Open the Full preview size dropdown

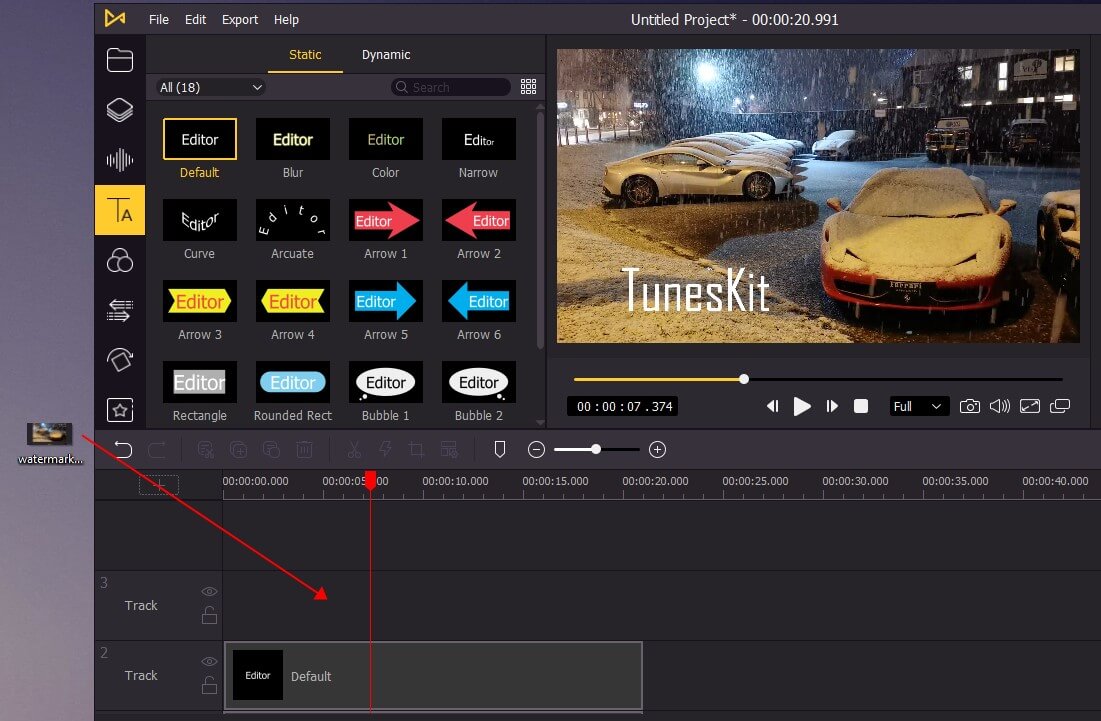(x=918, y=406)
